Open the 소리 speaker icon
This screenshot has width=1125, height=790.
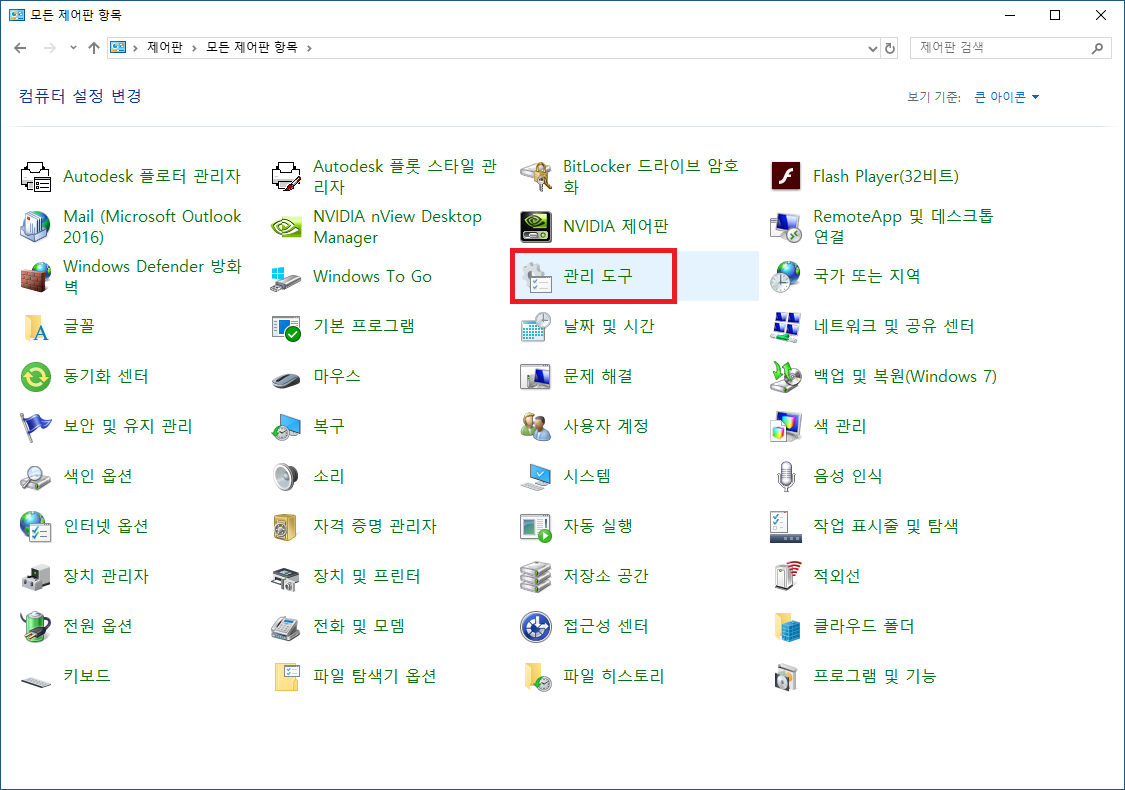pyautogui.click(x=286, y=476)
